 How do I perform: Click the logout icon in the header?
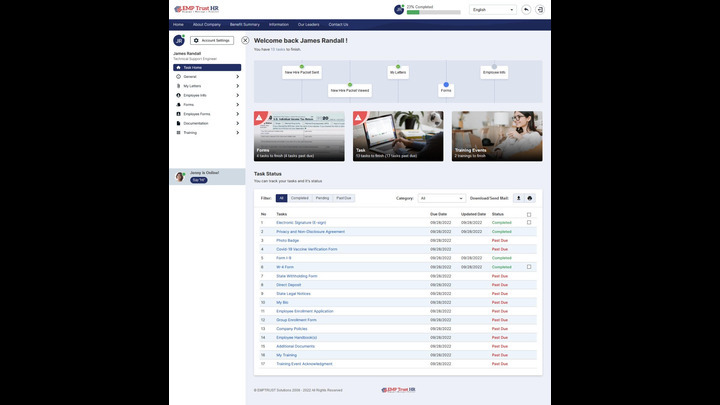pyautogui.click(x=541, y=9)
